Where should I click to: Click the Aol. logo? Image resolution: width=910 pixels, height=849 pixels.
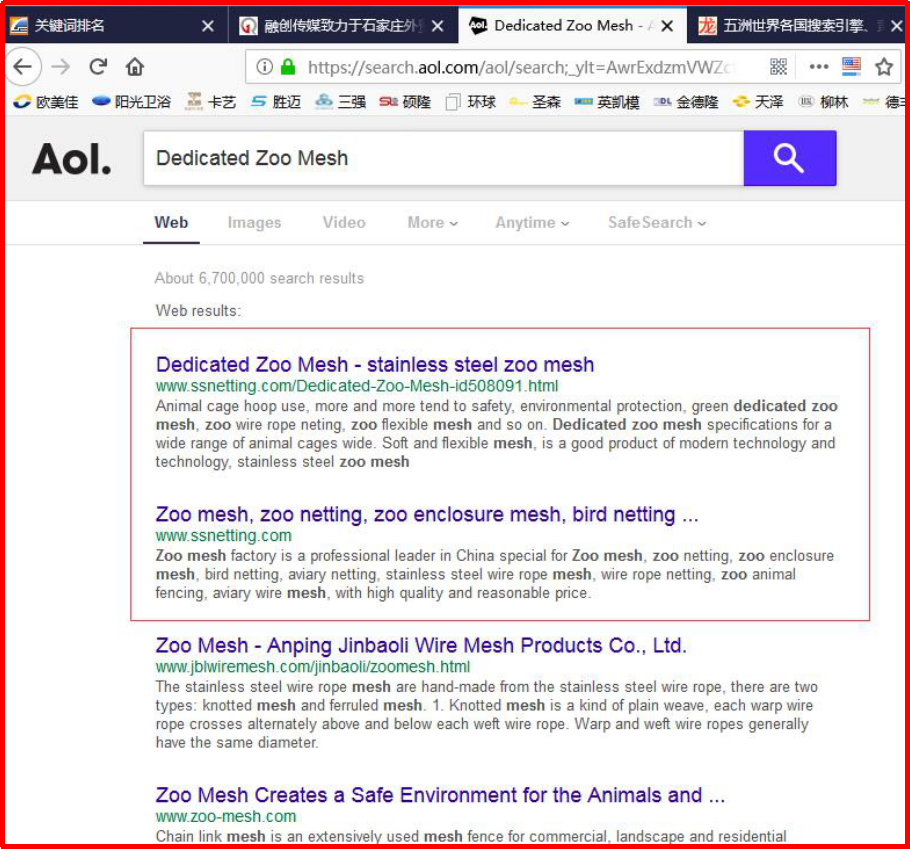tap(72, 159)
